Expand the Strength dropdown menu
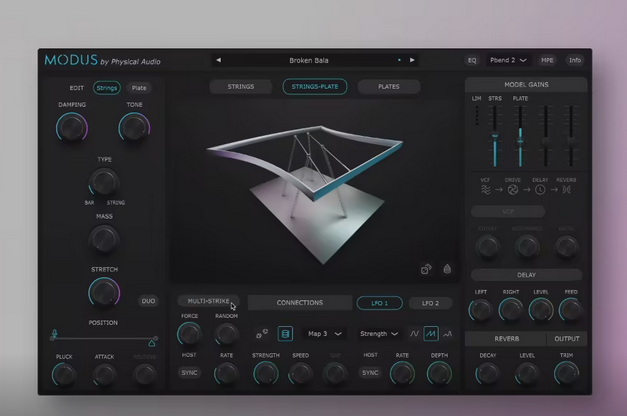The height and width of the screenshot is (416, 627). [379, 334]
